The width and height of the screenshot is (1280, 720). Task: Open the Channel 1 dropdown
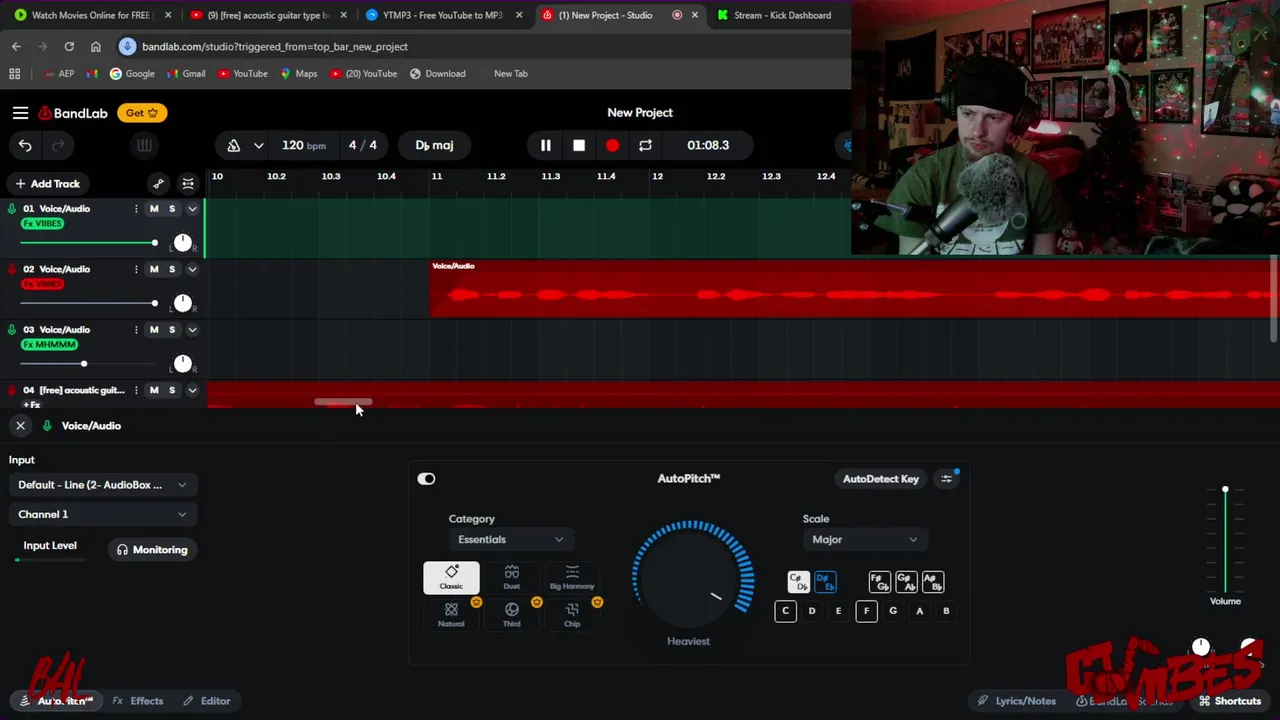click(102, 514)
